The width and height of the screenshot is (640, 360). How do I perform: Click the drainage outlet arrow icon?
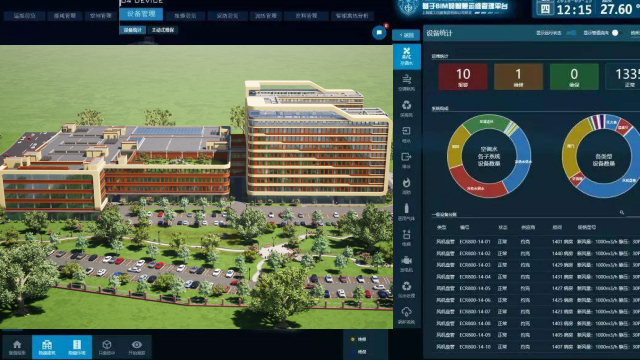click(x=407, y=160)
